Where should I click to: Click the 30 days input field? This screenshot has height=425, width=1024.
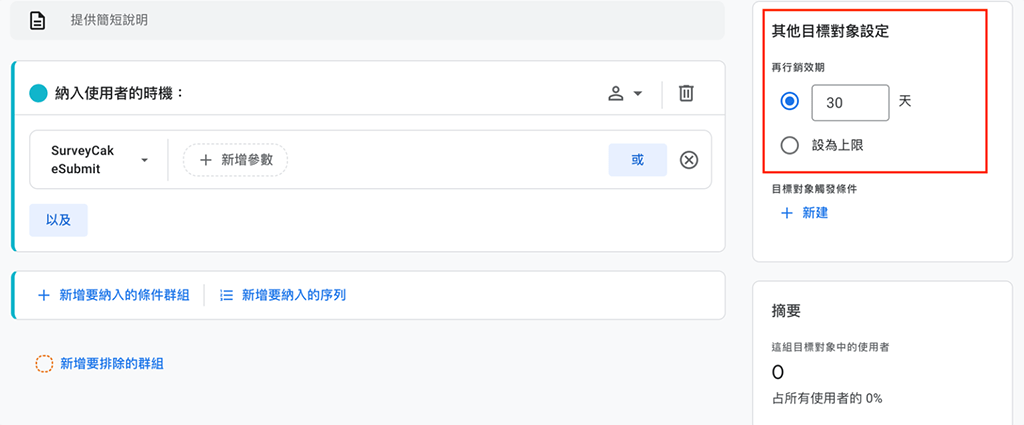tap(850, 102)
